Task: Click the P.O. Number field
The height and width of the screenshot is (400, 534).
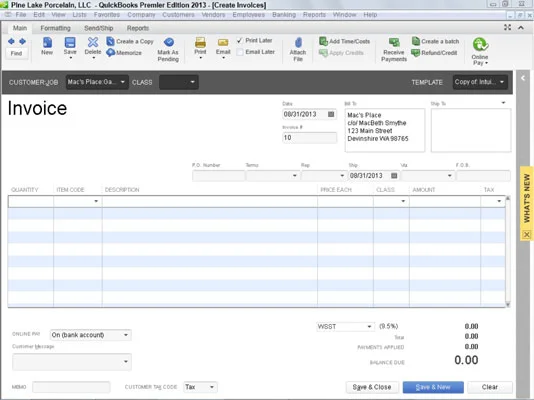Action: coord(218,176)
